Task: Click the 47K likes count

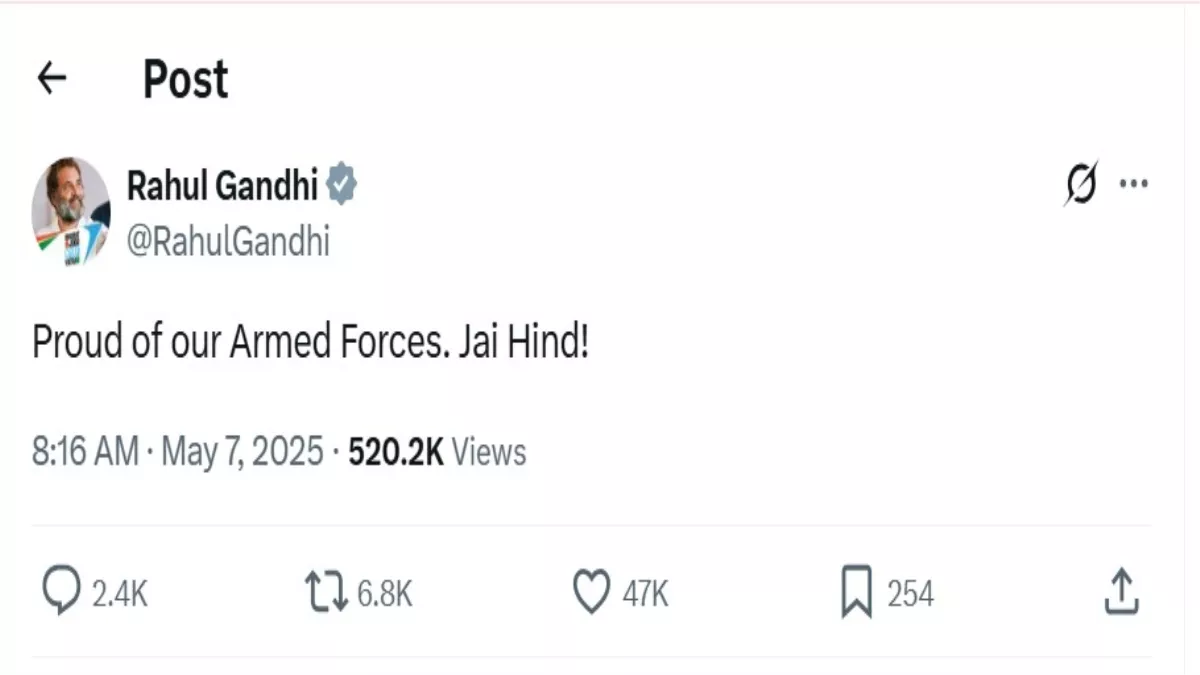Action: tap(645, 595)
